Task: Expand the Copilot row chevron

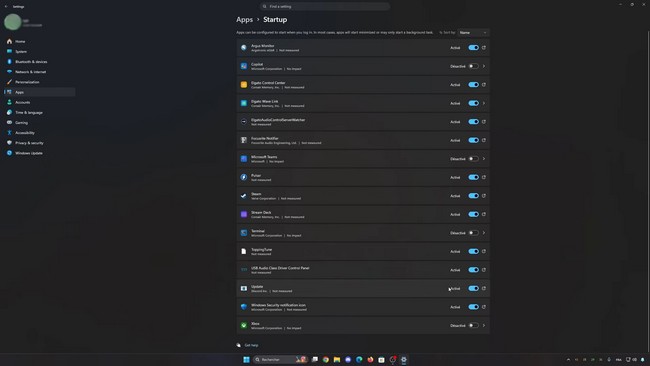Action: 484,66
